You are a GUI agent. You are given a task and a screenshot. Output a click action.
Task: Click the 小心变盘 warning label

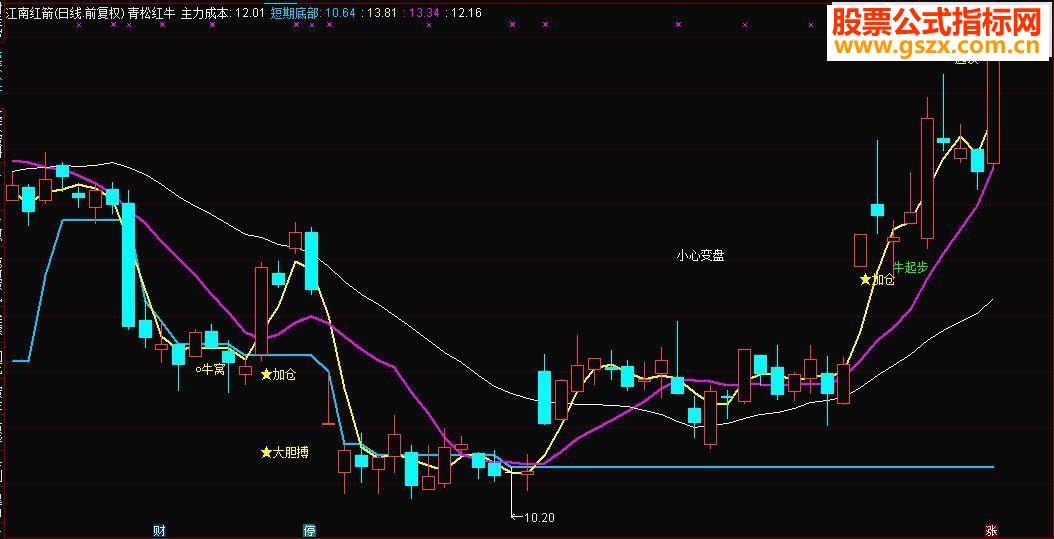coord(700,256)
